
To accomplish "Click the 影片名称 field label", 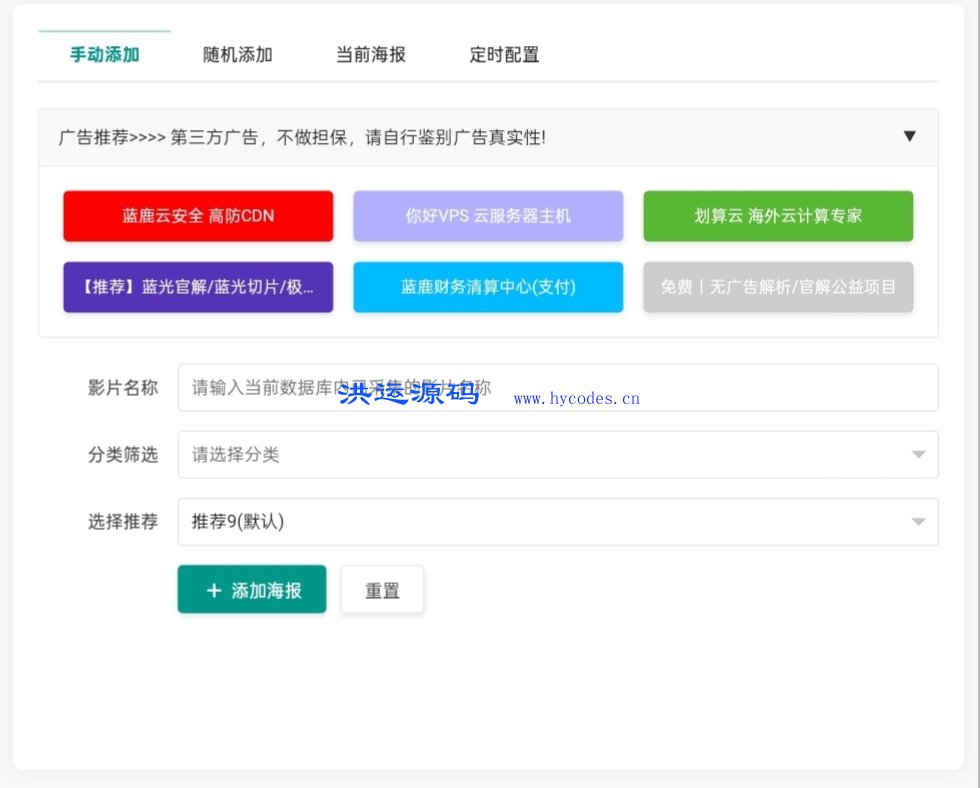I will click(122, 387).
